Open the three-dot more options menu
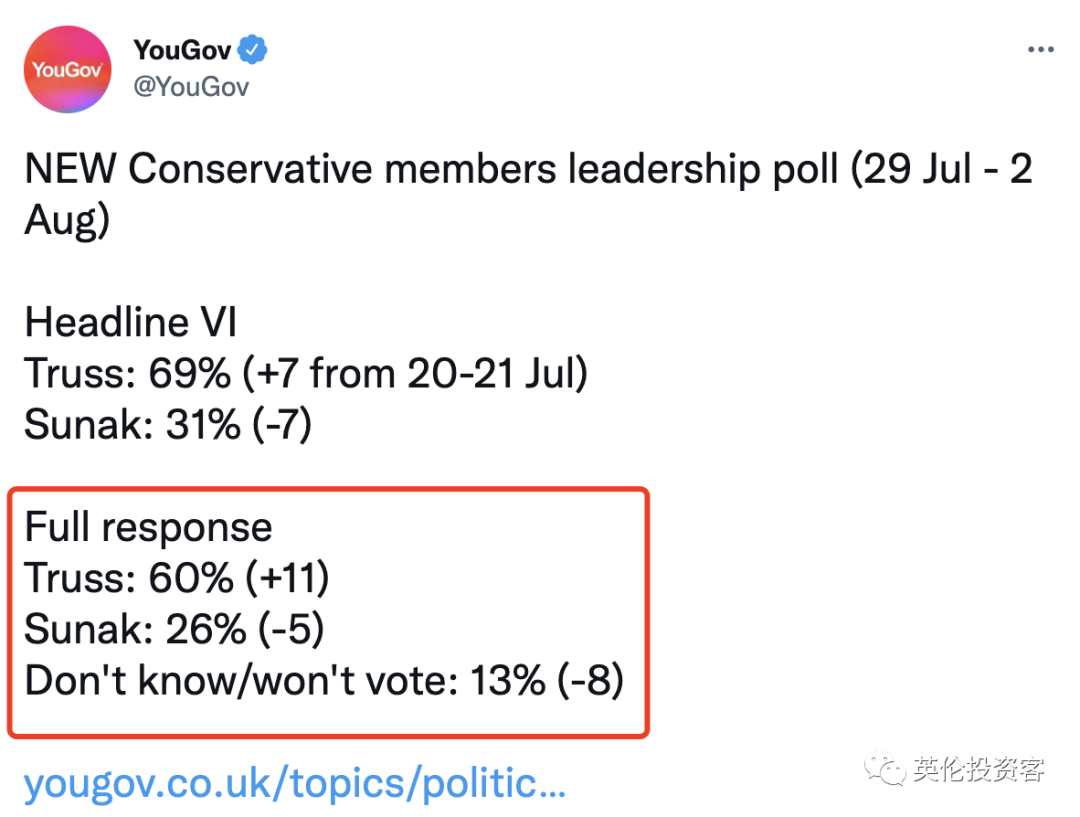The width and height of the screenshot is (1080, 817). [1041, 50]
